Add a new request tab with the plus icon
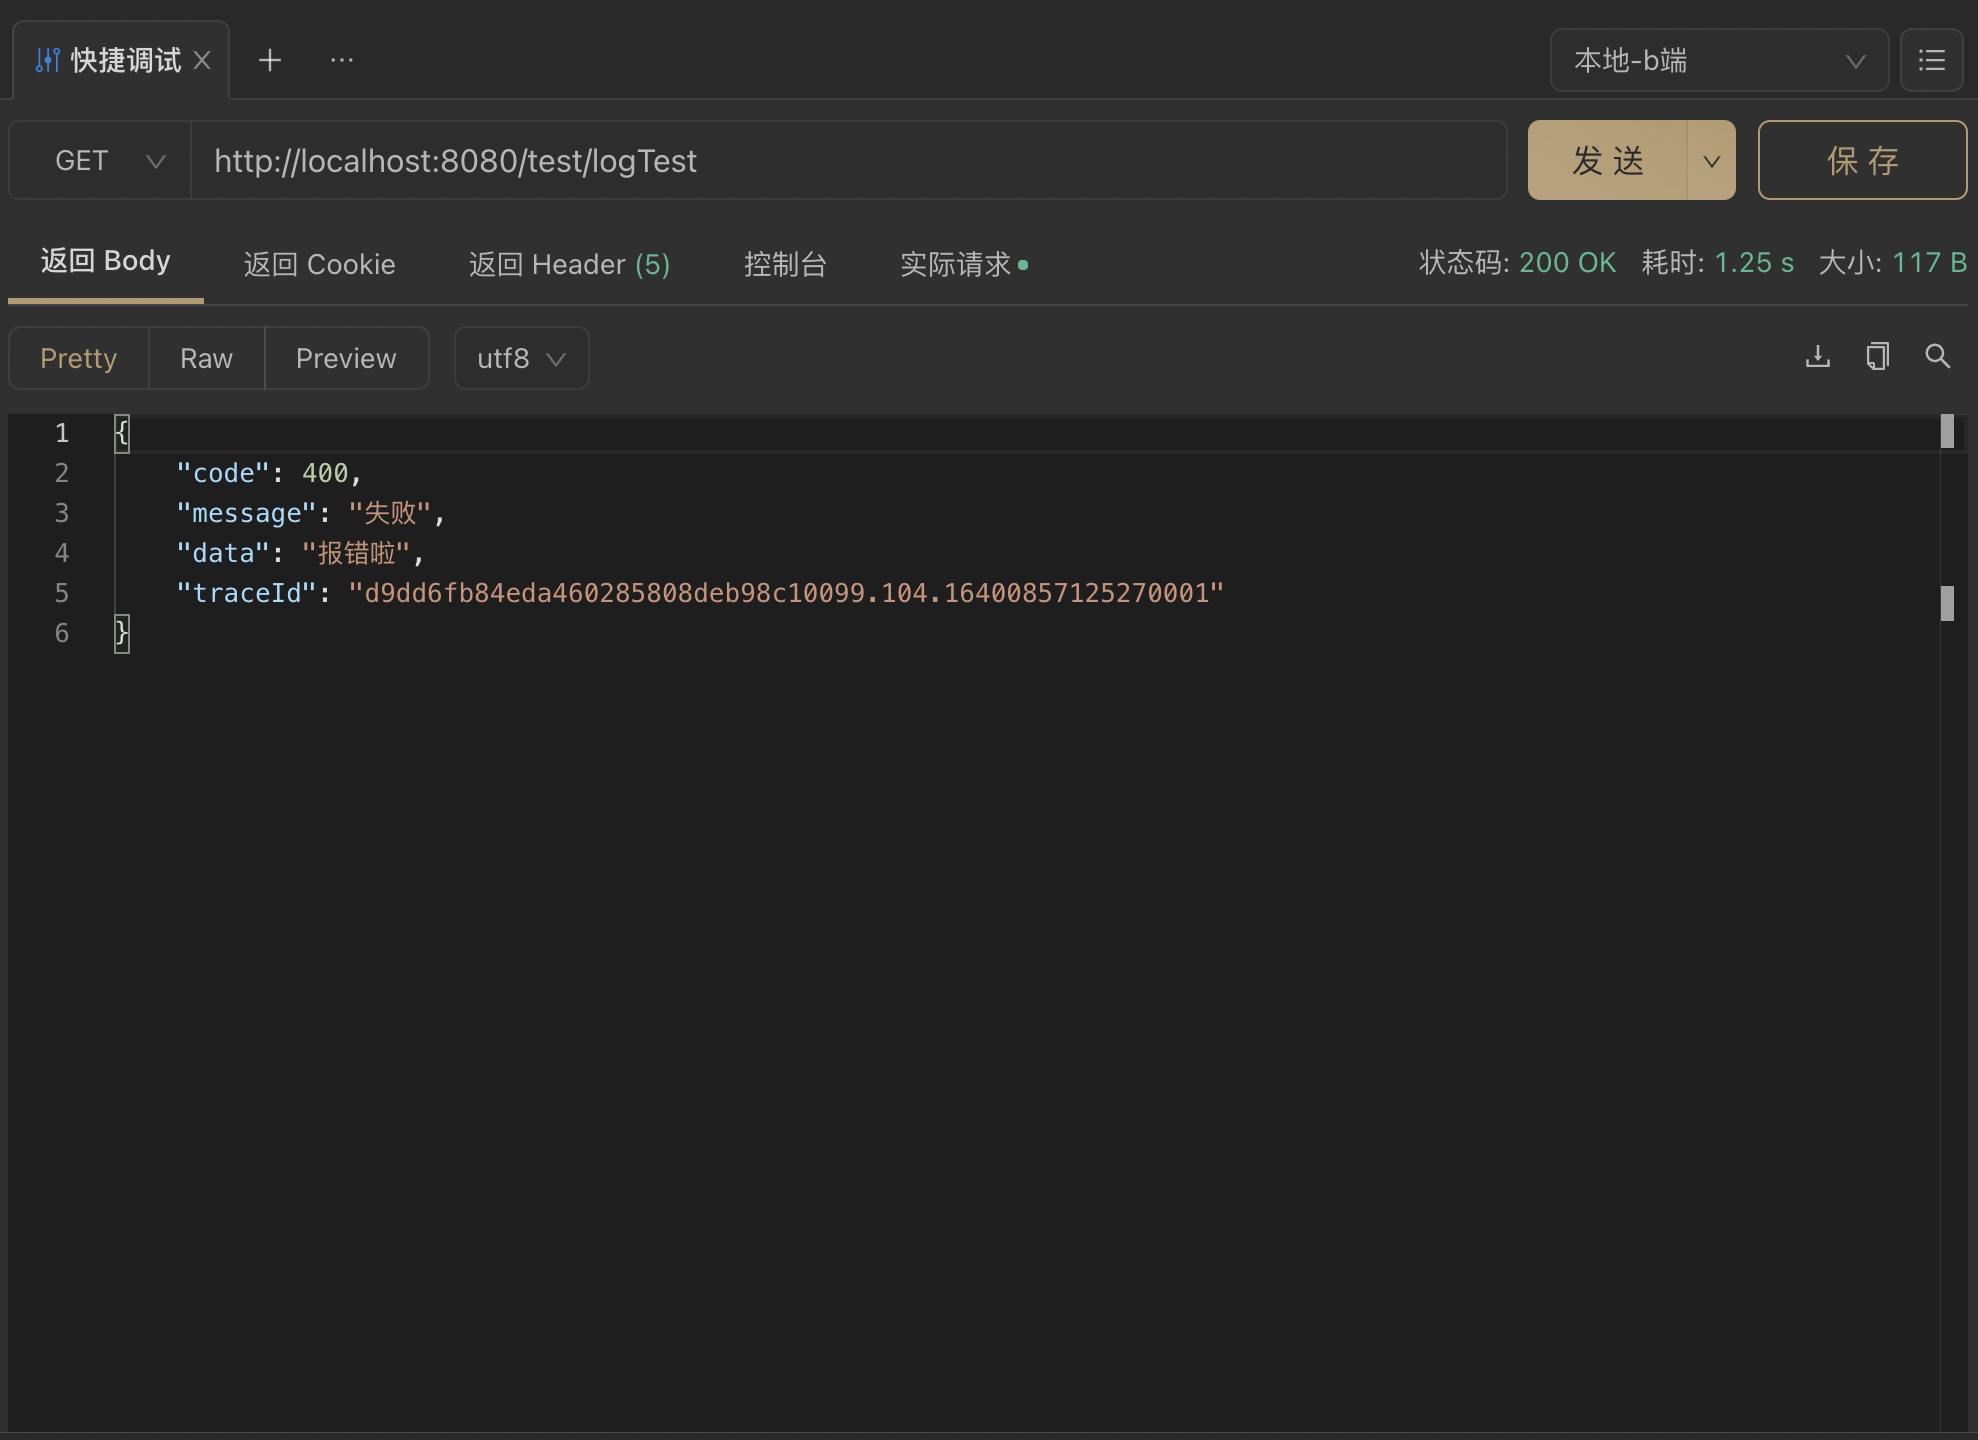The image size is (1978, 1440). click(269, 60)
